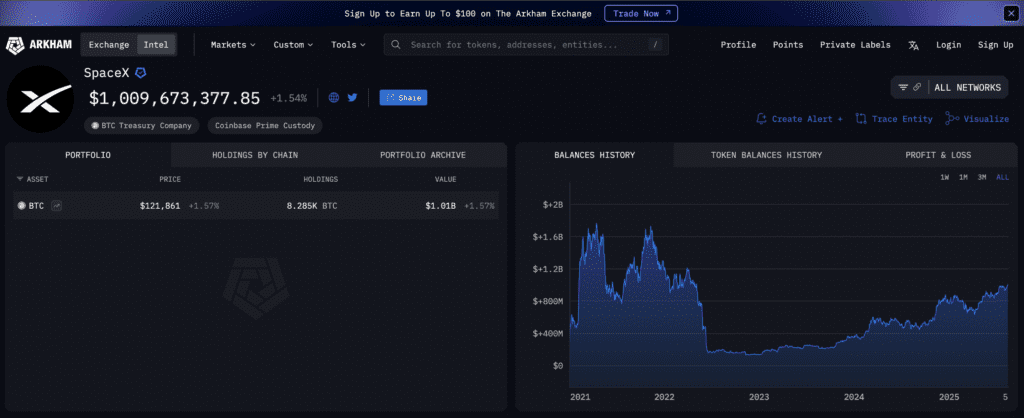Screen dimensions: 1024x418
Task: Set chart range to ALL
Action: click(1002, 177)
